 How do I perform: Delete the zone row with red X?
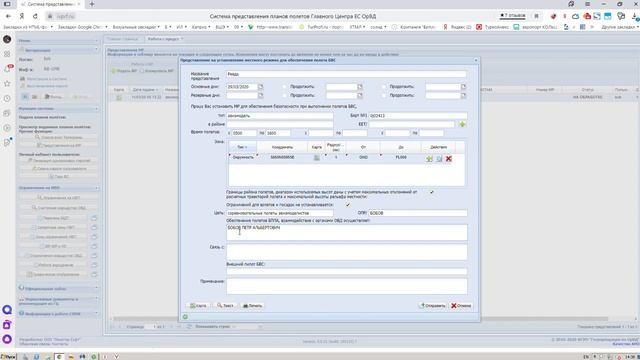coord(449,159)
